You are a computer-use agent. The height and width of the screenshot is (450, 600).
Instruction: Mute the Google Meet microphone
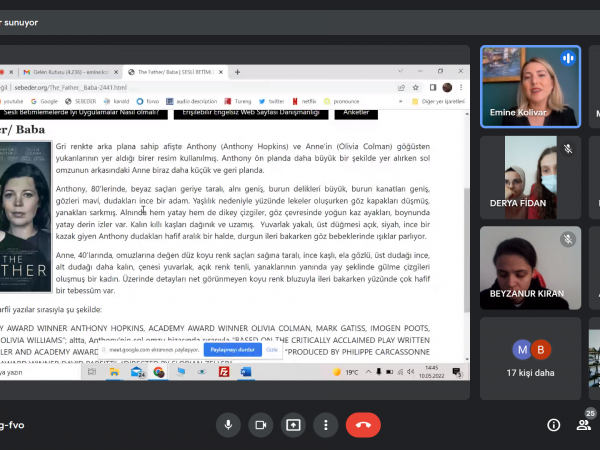[228, 425]
